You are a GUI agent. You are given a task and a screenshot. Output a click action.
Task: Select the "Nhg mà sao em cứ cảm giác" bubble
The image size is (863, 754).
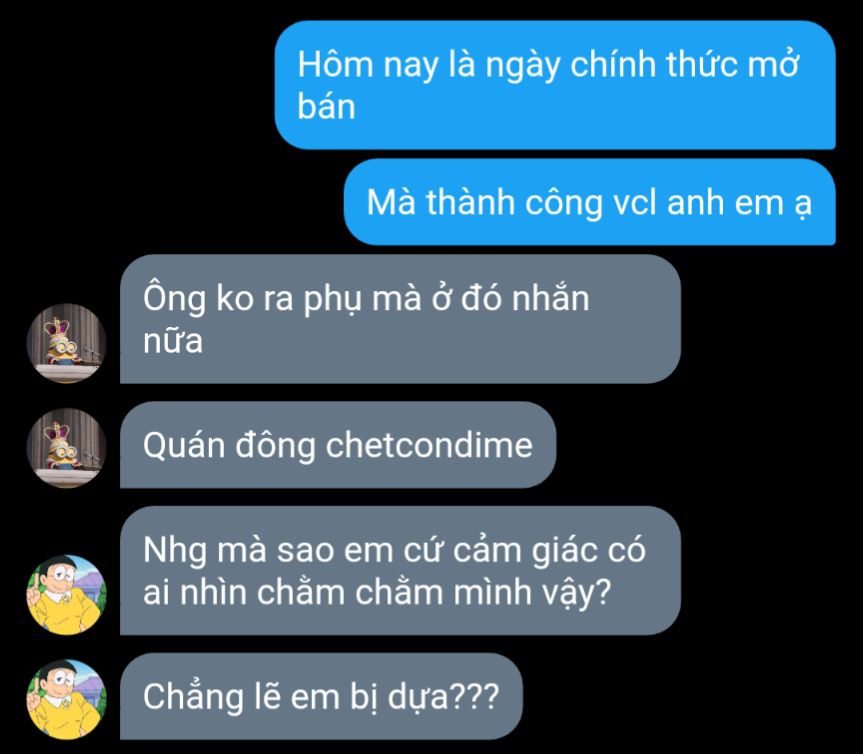pos(400,571)
